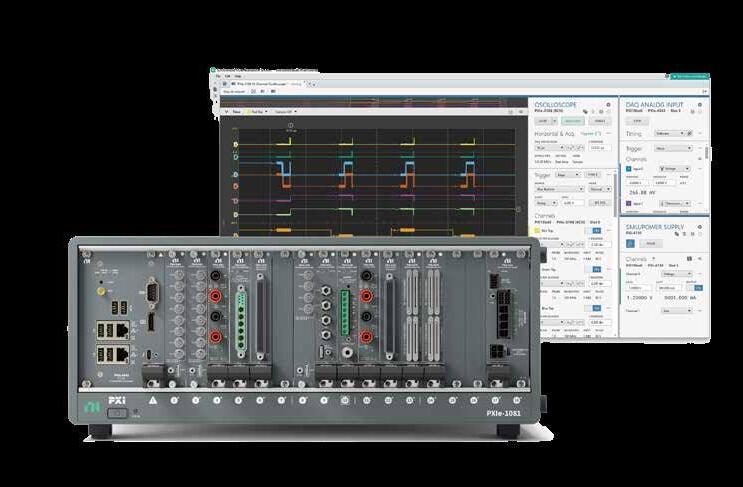
Task: Click the SMU readout '1.20000 V'
Action: click(641, 298)
